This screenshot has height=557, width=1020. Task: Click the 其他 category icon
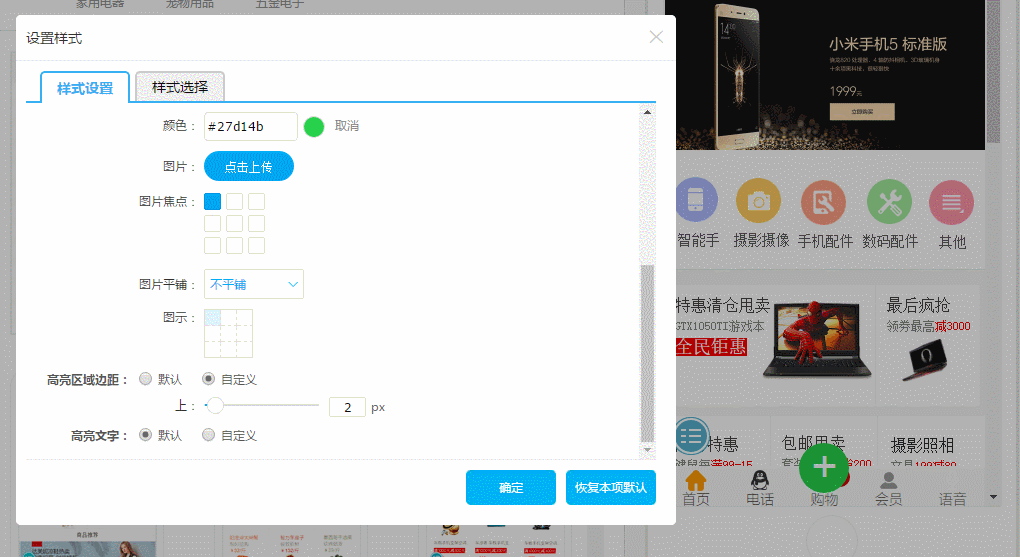pyautogui.click(x=951, y=203)
